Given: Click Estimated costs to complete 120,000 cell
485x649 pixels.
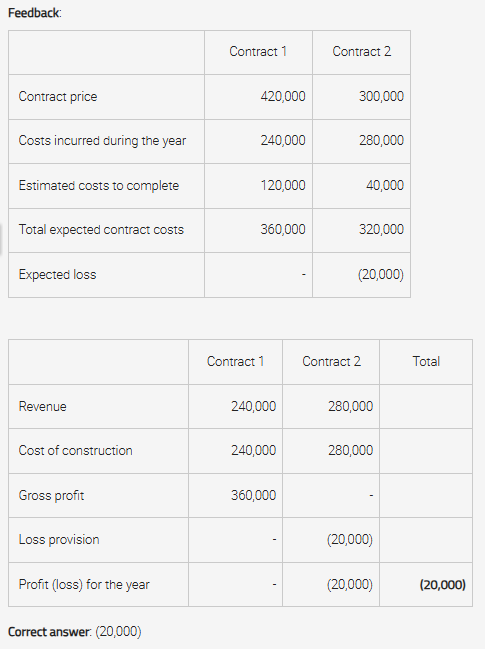Looking at the screenshot, I should pos(283,185).
